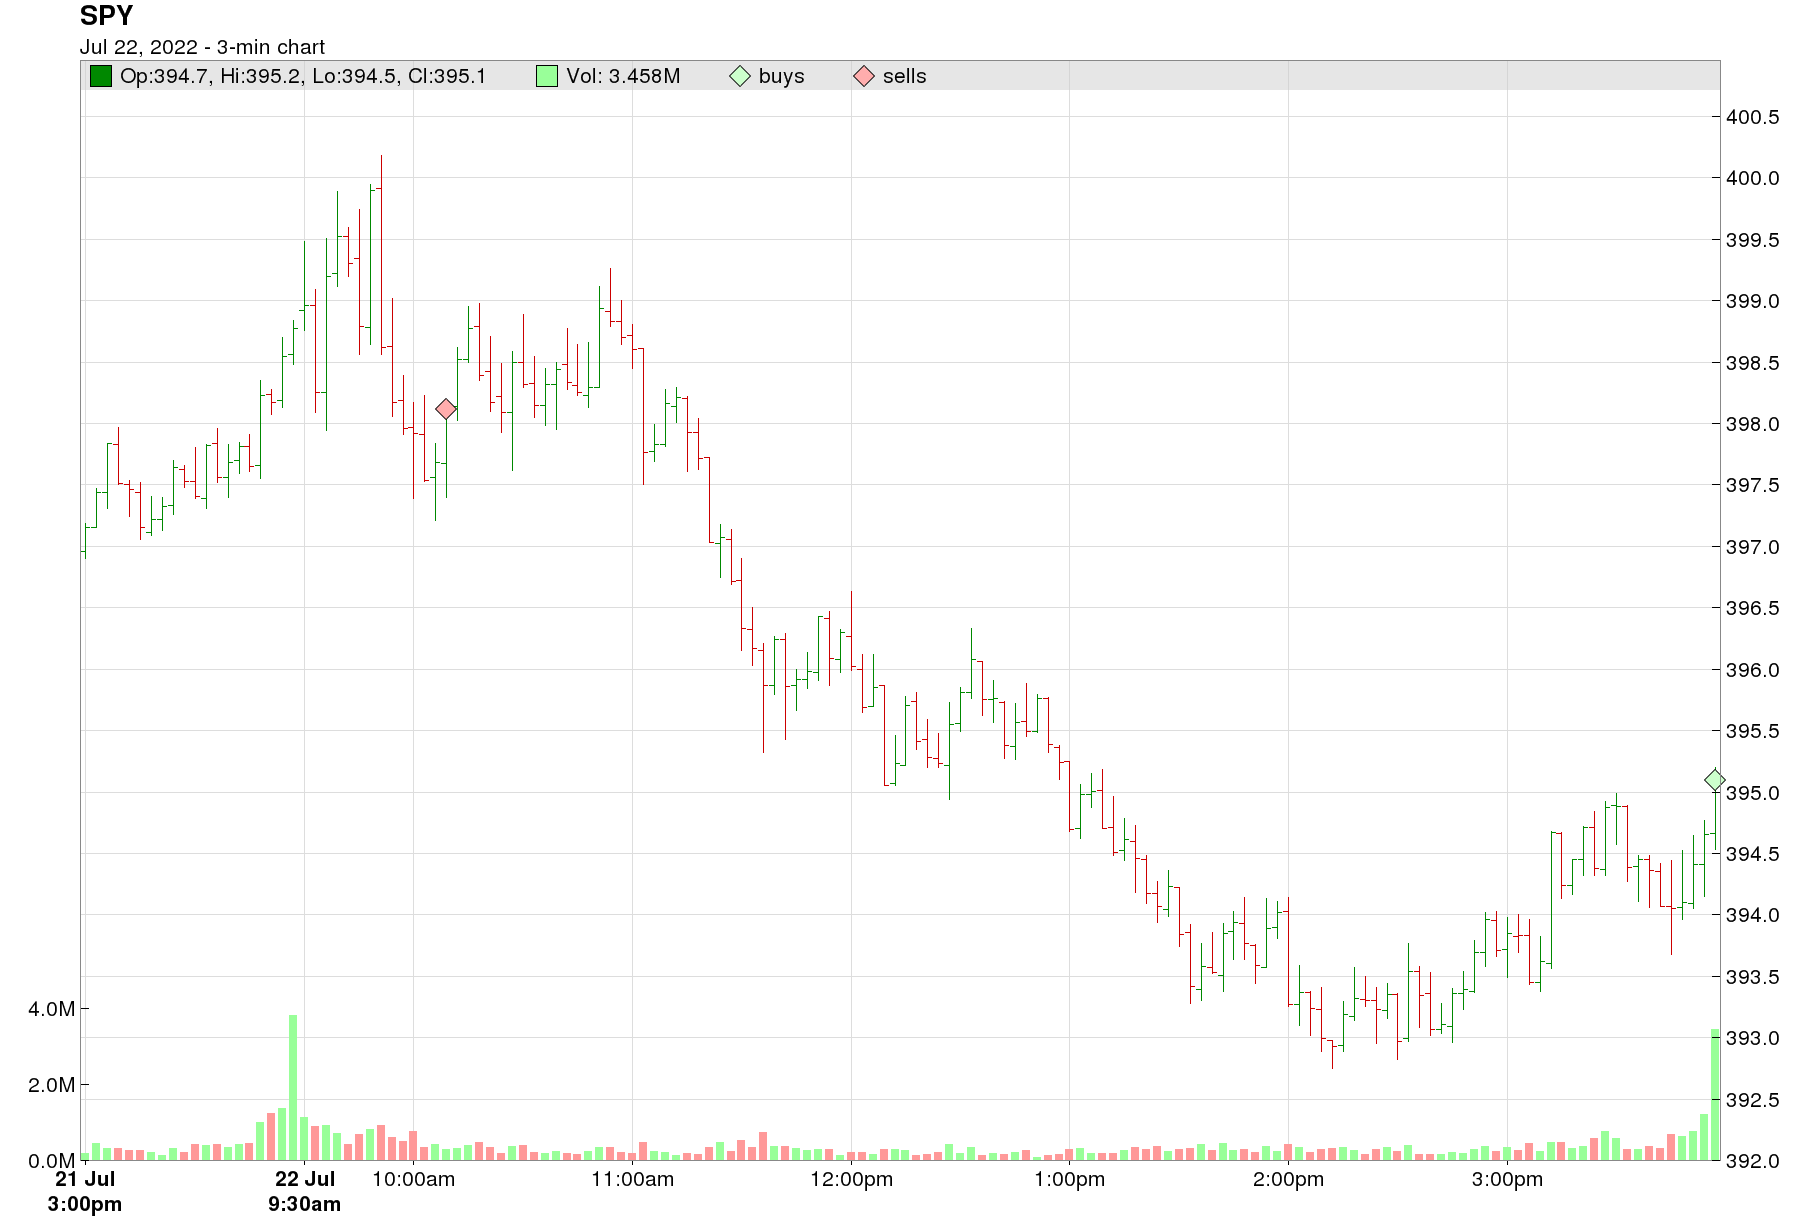The image size is (1800, 1232).
Task: Click the 398.0 price axis label
Action: click(x=1753, y=424)
